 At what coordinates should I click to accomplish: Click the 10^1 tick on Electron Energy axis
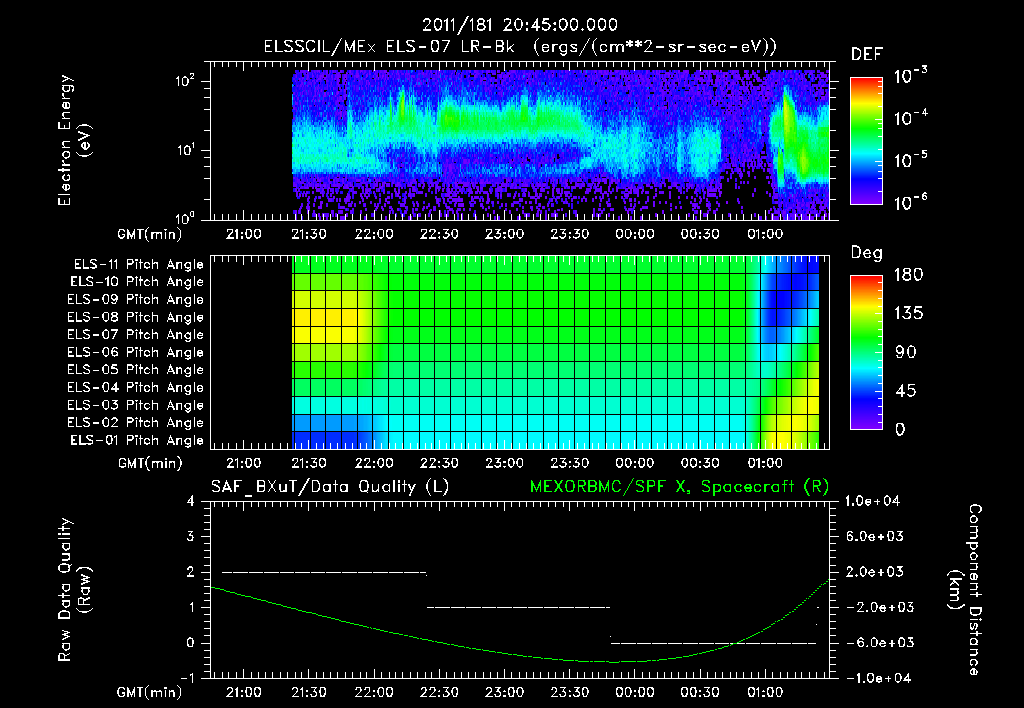pos(185,150)
